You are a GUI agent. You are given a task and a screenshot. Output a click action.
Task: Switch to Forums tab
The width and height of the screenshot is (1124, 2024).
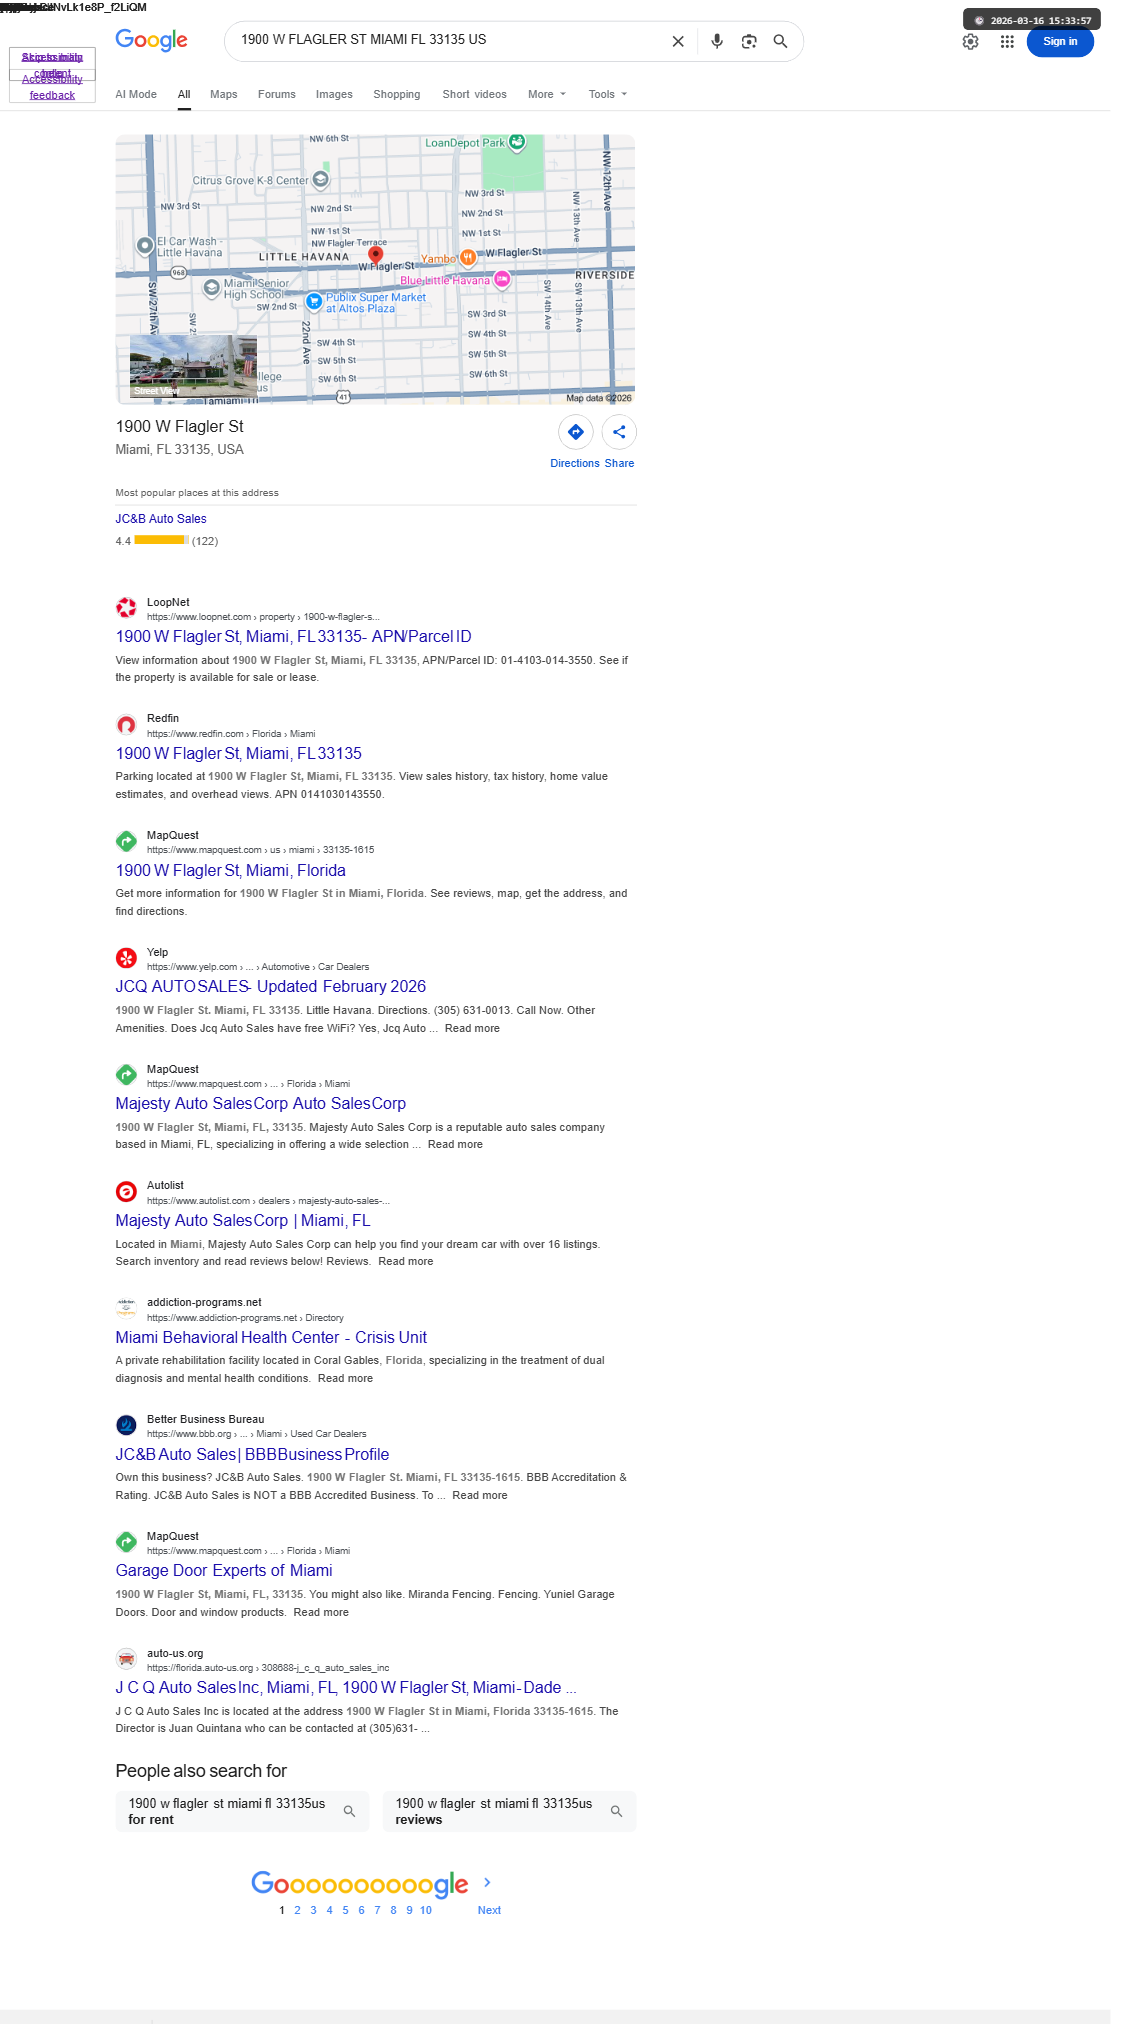(277, 94)
